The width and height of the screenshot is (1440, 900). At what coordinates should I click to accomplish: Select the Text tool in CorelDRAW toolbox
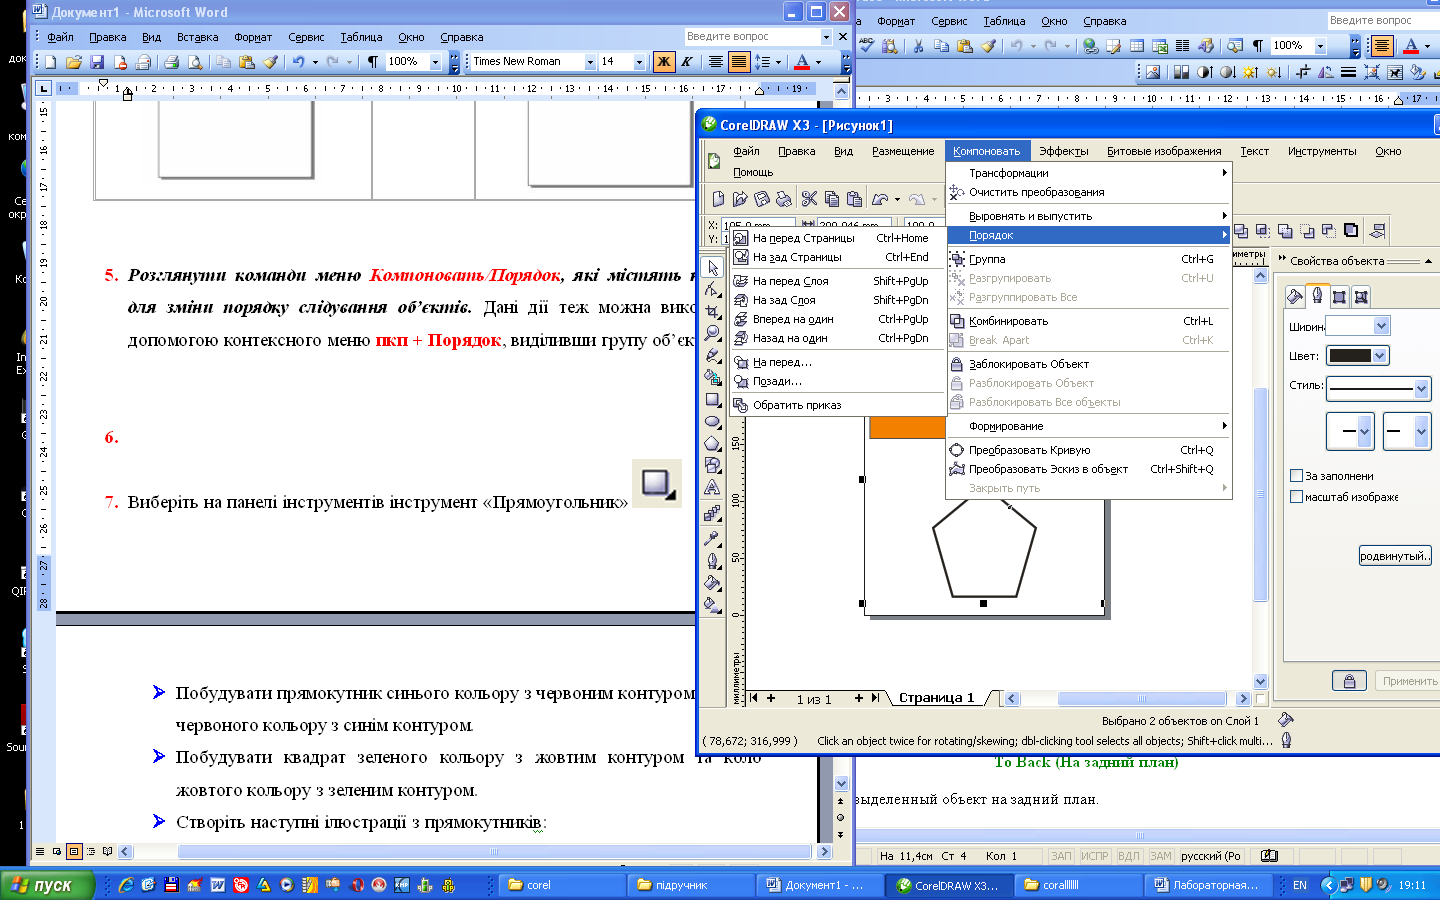(x=712, y=488)
